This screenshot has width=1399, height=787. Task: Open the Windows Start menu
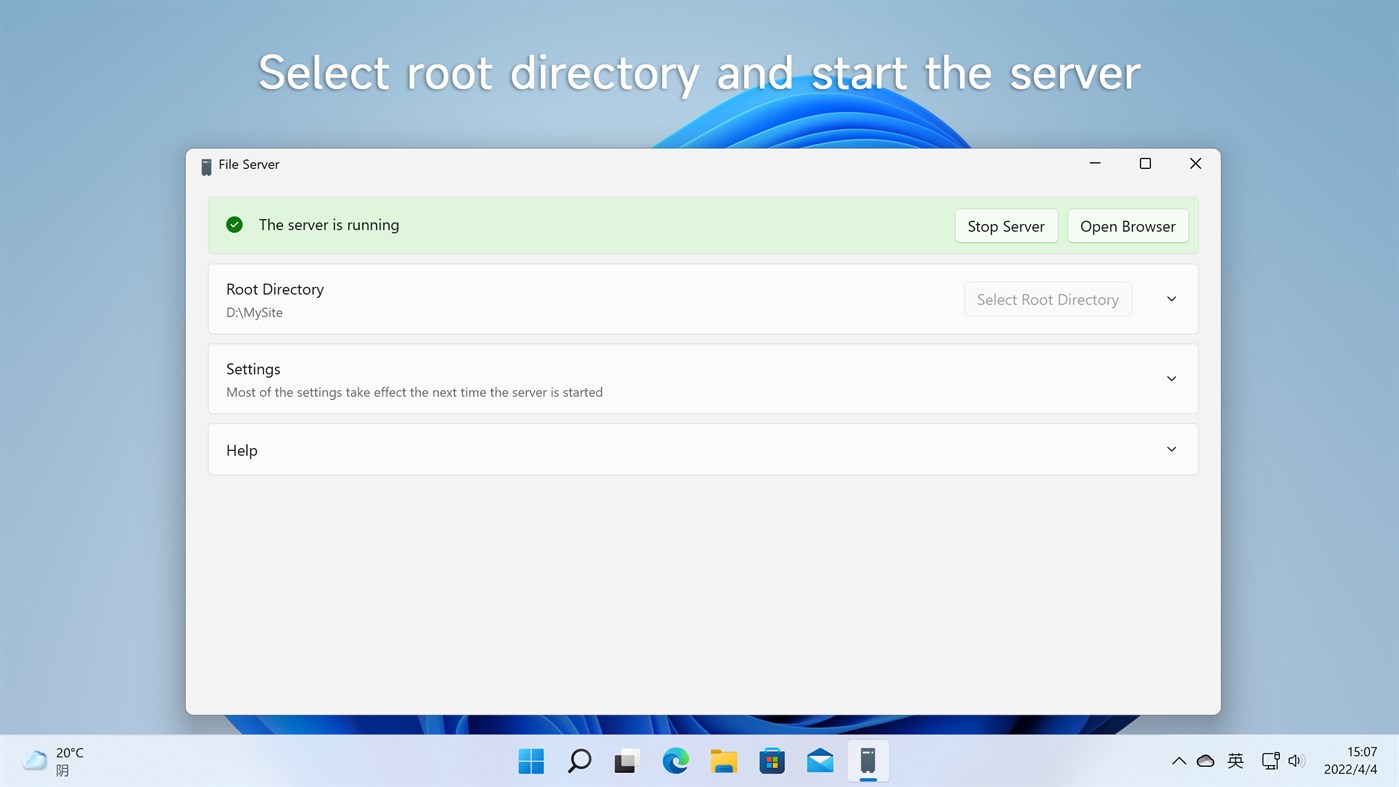(531, 762)
